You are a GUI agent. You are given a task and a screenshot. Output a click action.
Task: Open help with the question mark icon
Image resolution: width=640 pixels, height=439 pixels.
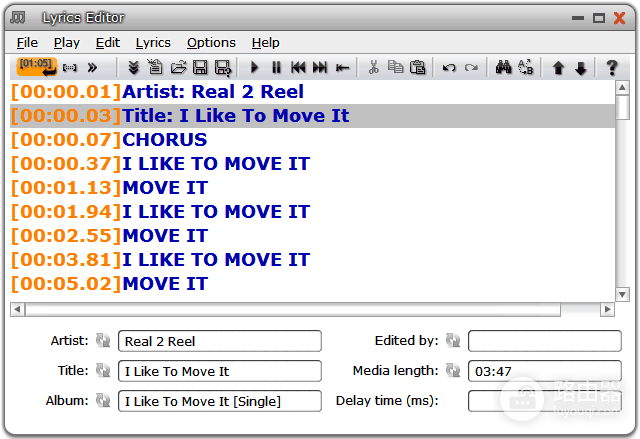611,68
